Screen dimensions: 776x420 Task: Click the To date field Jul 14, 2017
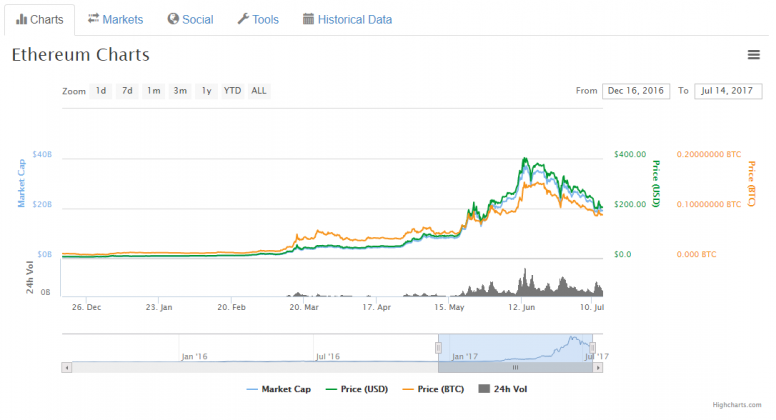pos(728,91)
